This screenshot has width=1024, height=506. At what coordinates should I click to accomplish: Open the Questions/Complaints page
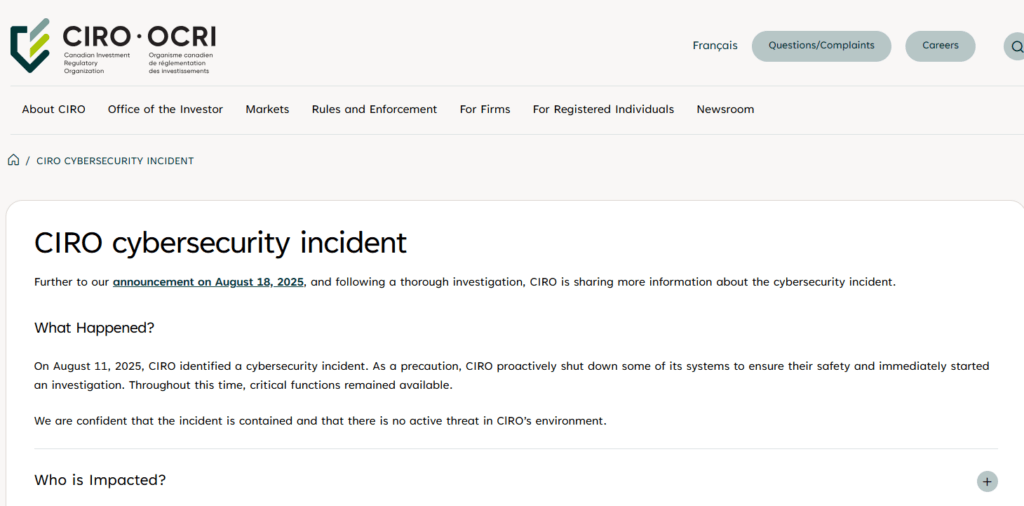tap(821, 46)
